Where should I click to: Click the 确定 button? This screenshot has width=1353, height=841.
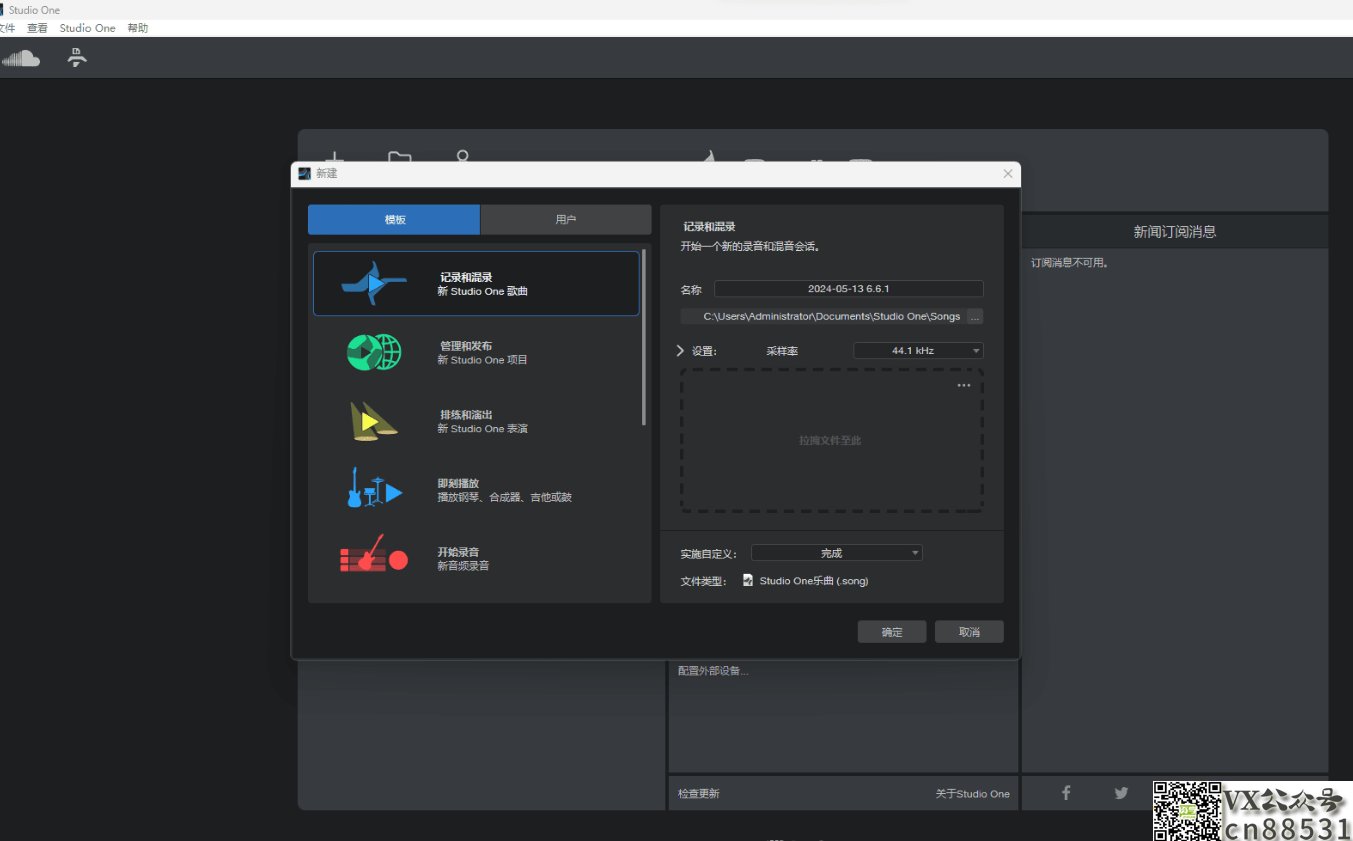[x=892, y=632]
